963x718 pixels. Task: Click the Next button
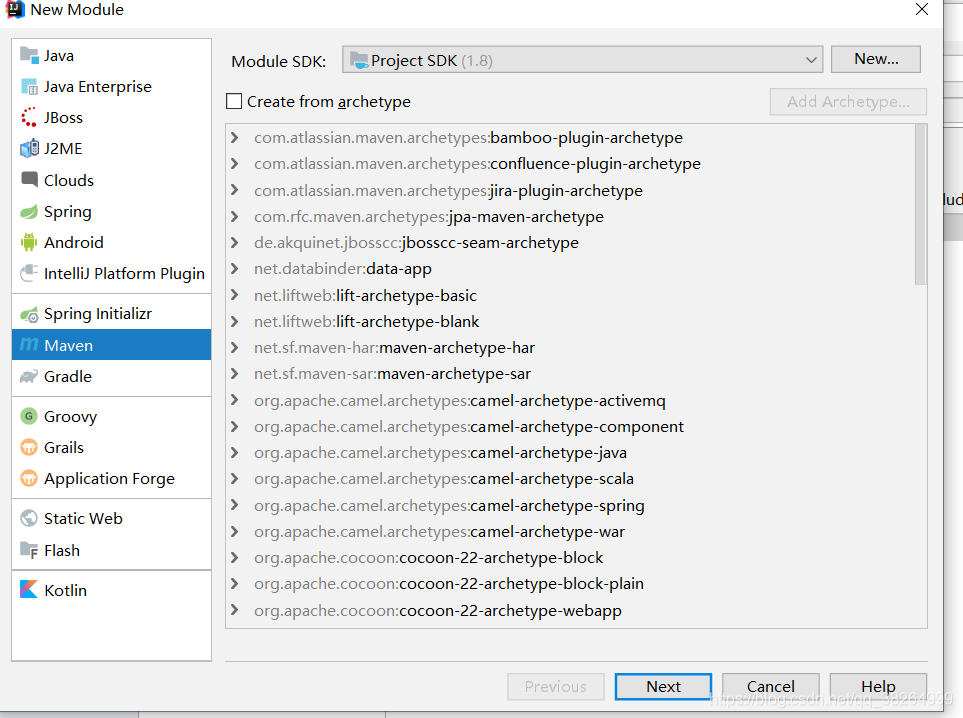[663, 686]
